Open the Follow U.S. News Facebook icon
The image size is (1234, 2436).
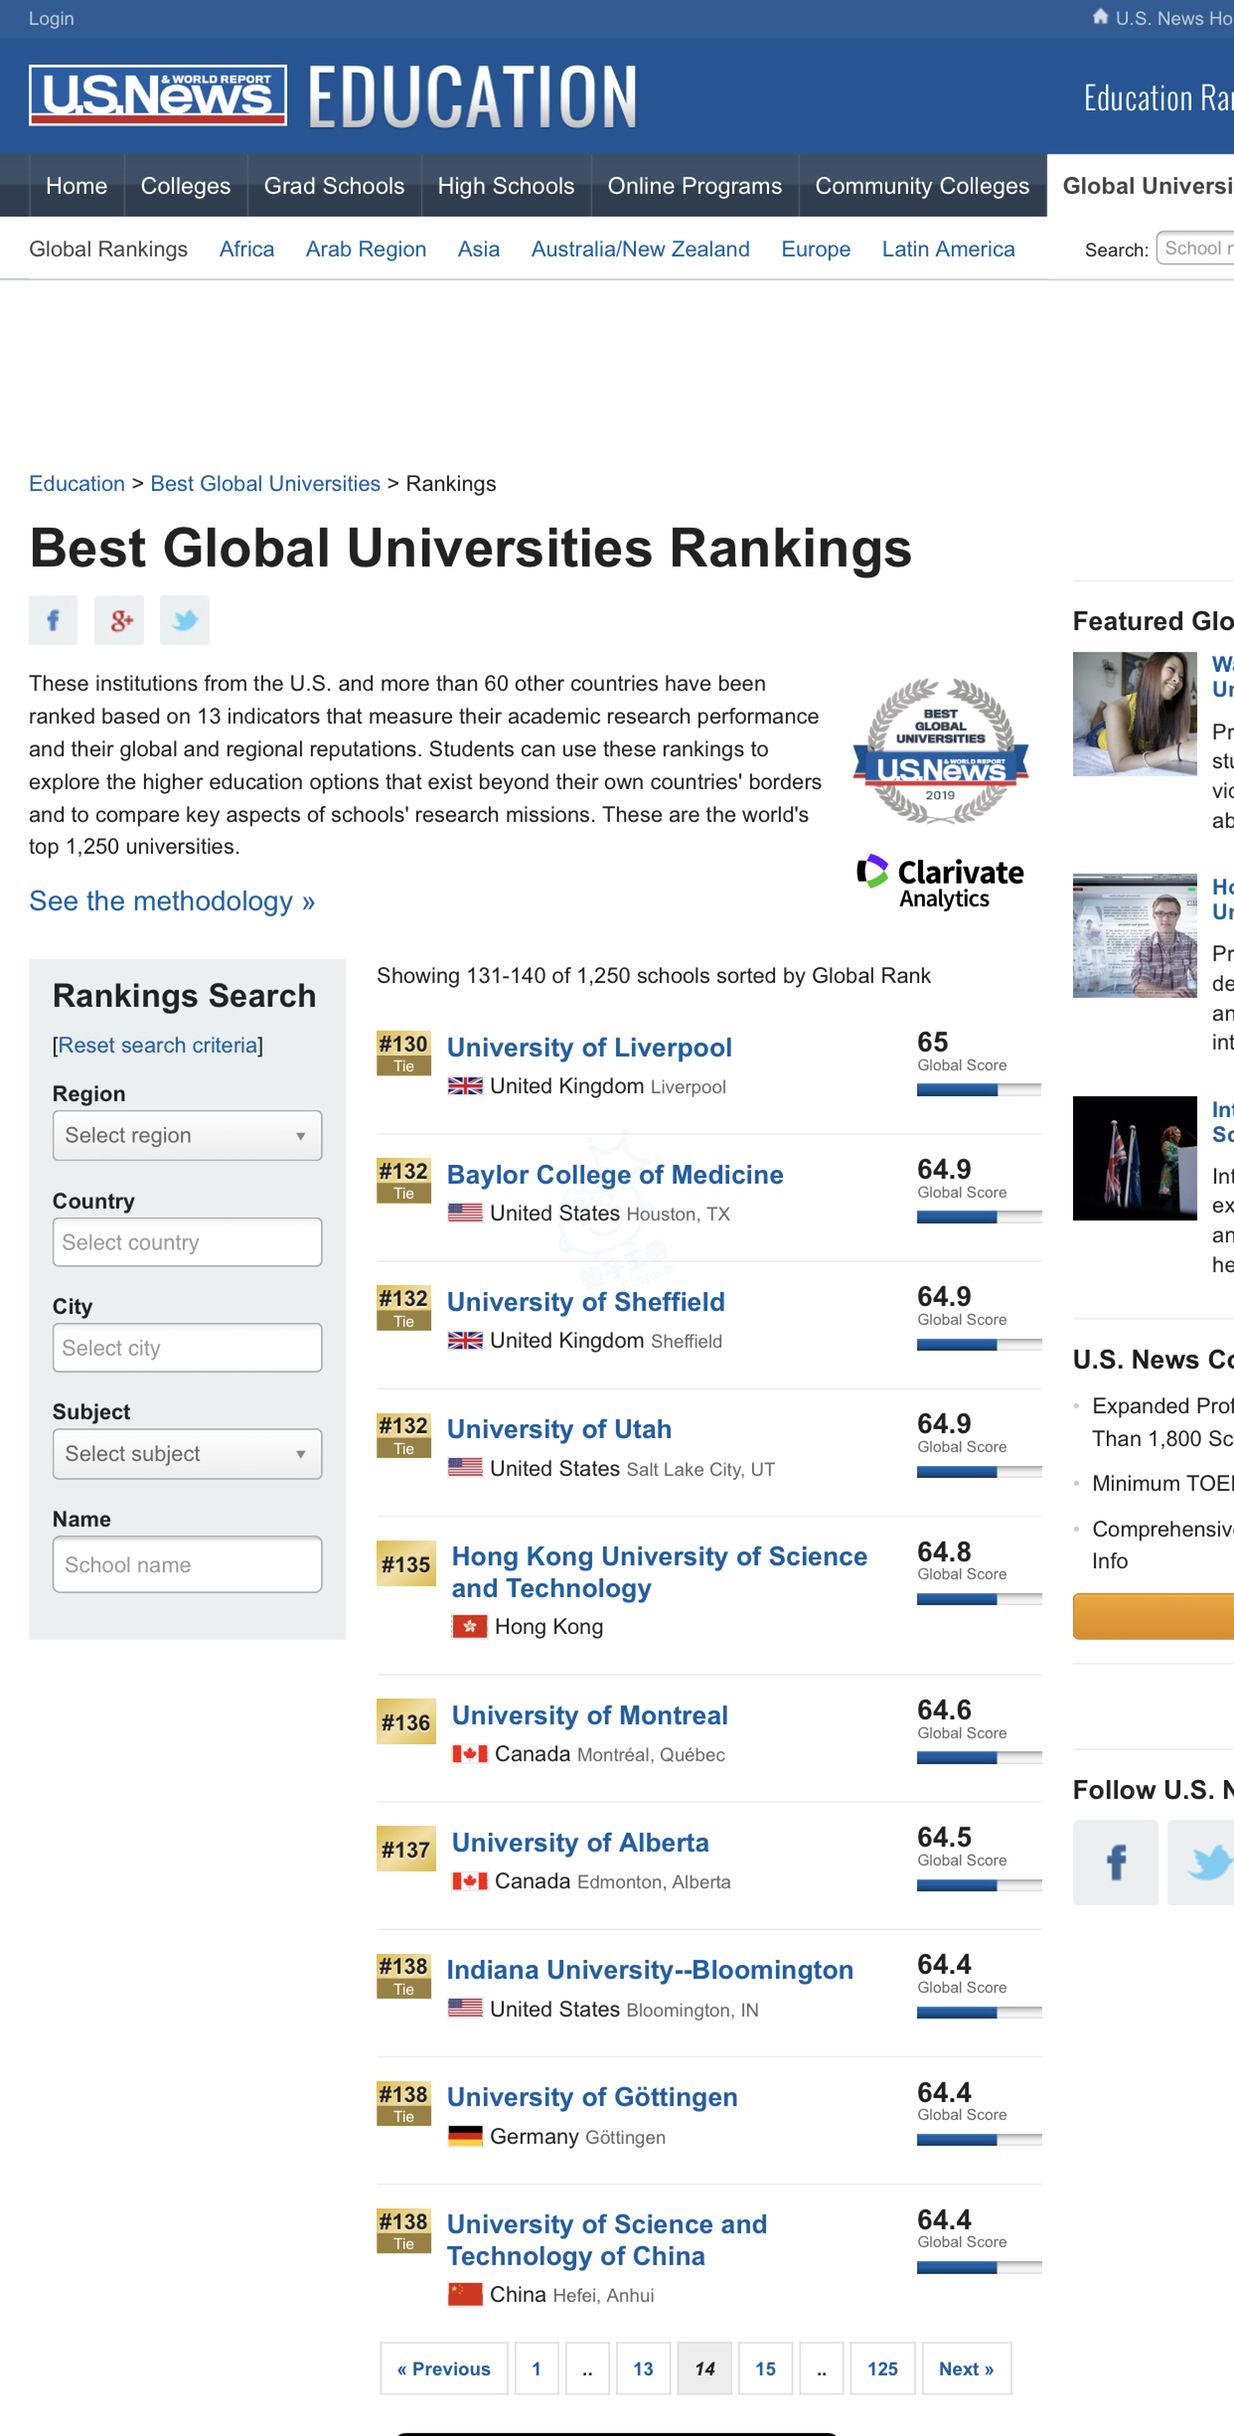[x=1115, y=1862]
